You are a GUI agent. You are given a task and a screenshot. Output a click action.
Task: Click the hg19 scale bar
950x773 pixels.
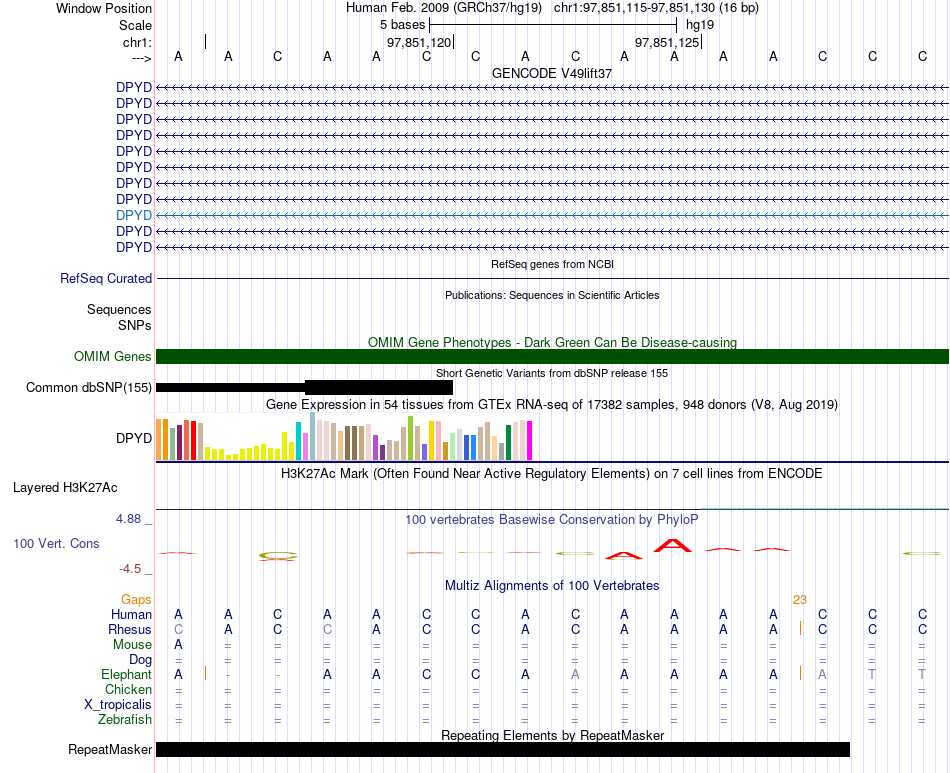(553, 25)
